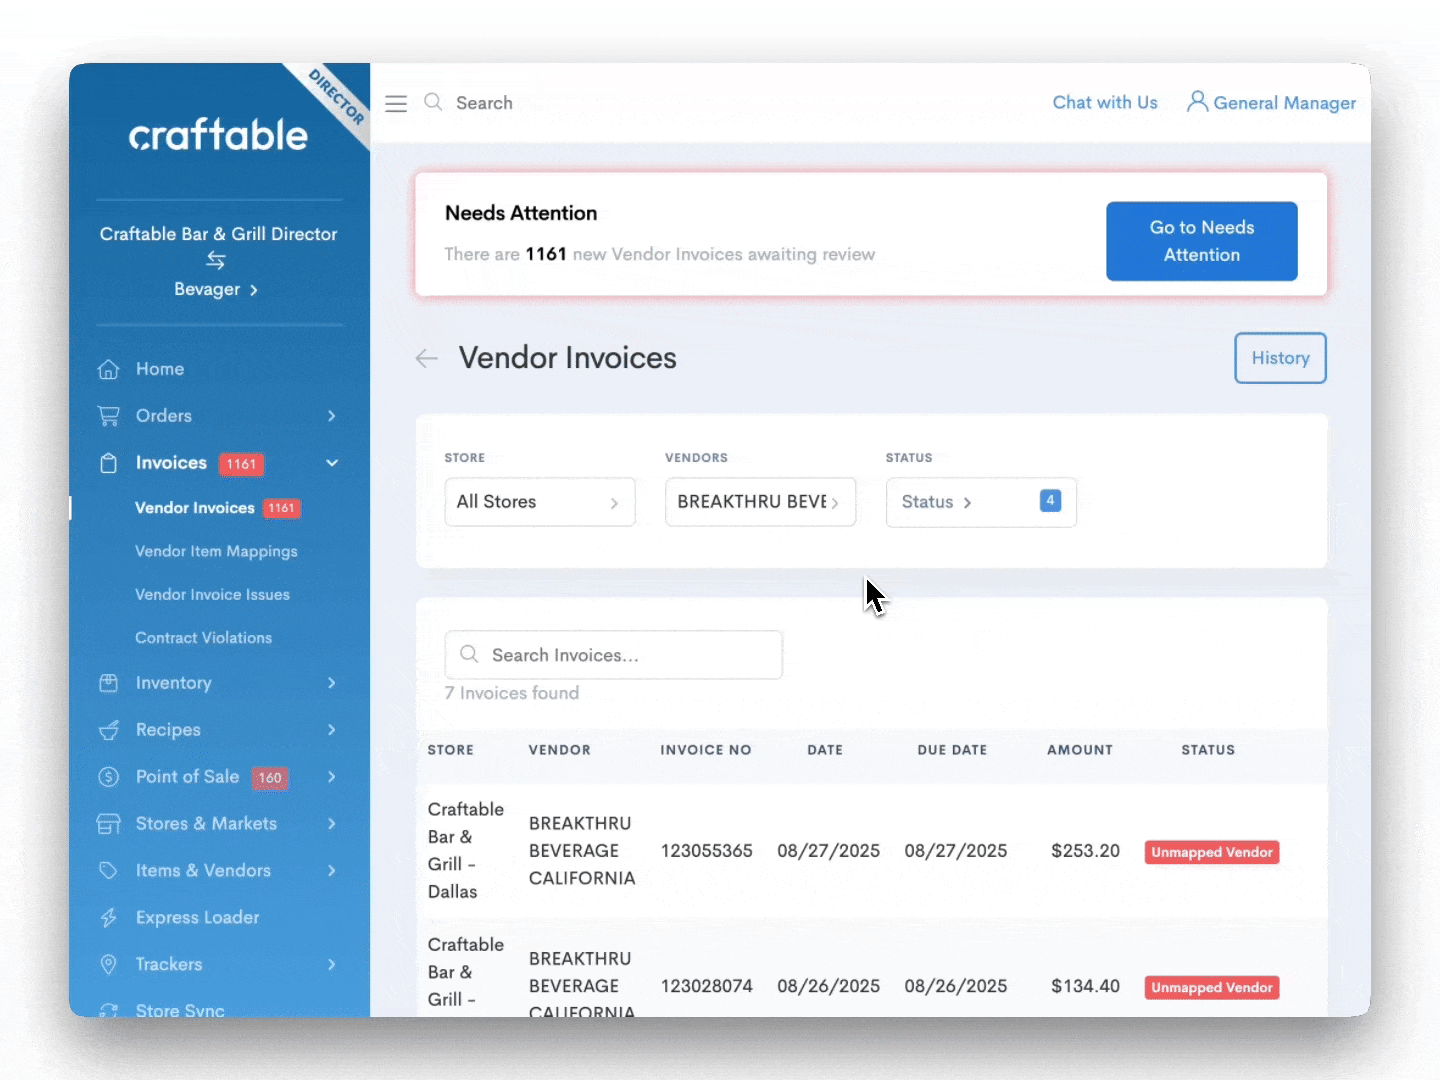Click the STATUS column header
The width and height of the screenshot is (1440, 1080).
point(1208,750)
